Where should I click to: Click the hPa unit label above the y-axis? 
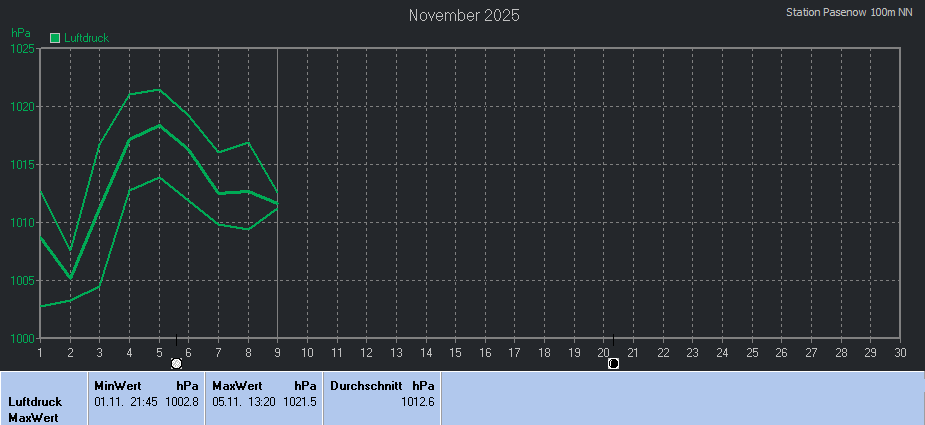coord(20,33)
